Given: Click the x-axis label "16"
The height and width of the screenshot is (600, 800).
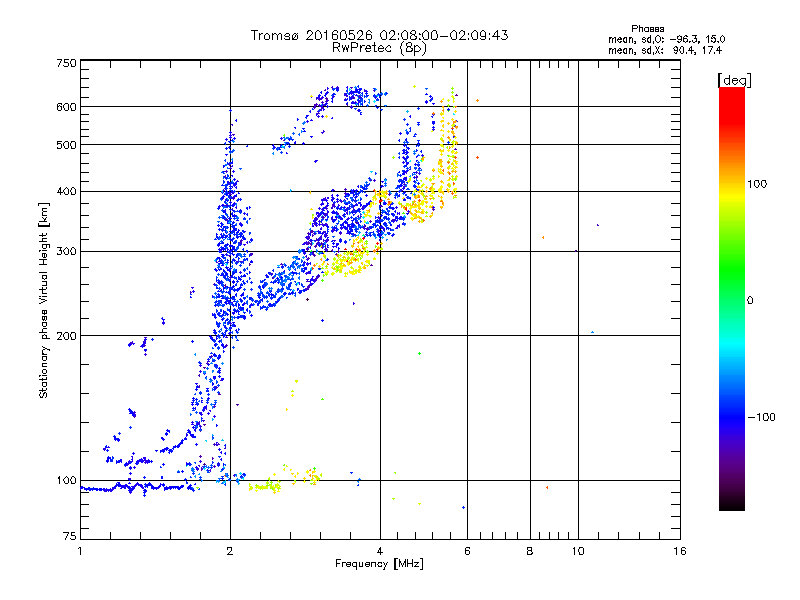Looking at the screenshot, I should coord(680,551).
